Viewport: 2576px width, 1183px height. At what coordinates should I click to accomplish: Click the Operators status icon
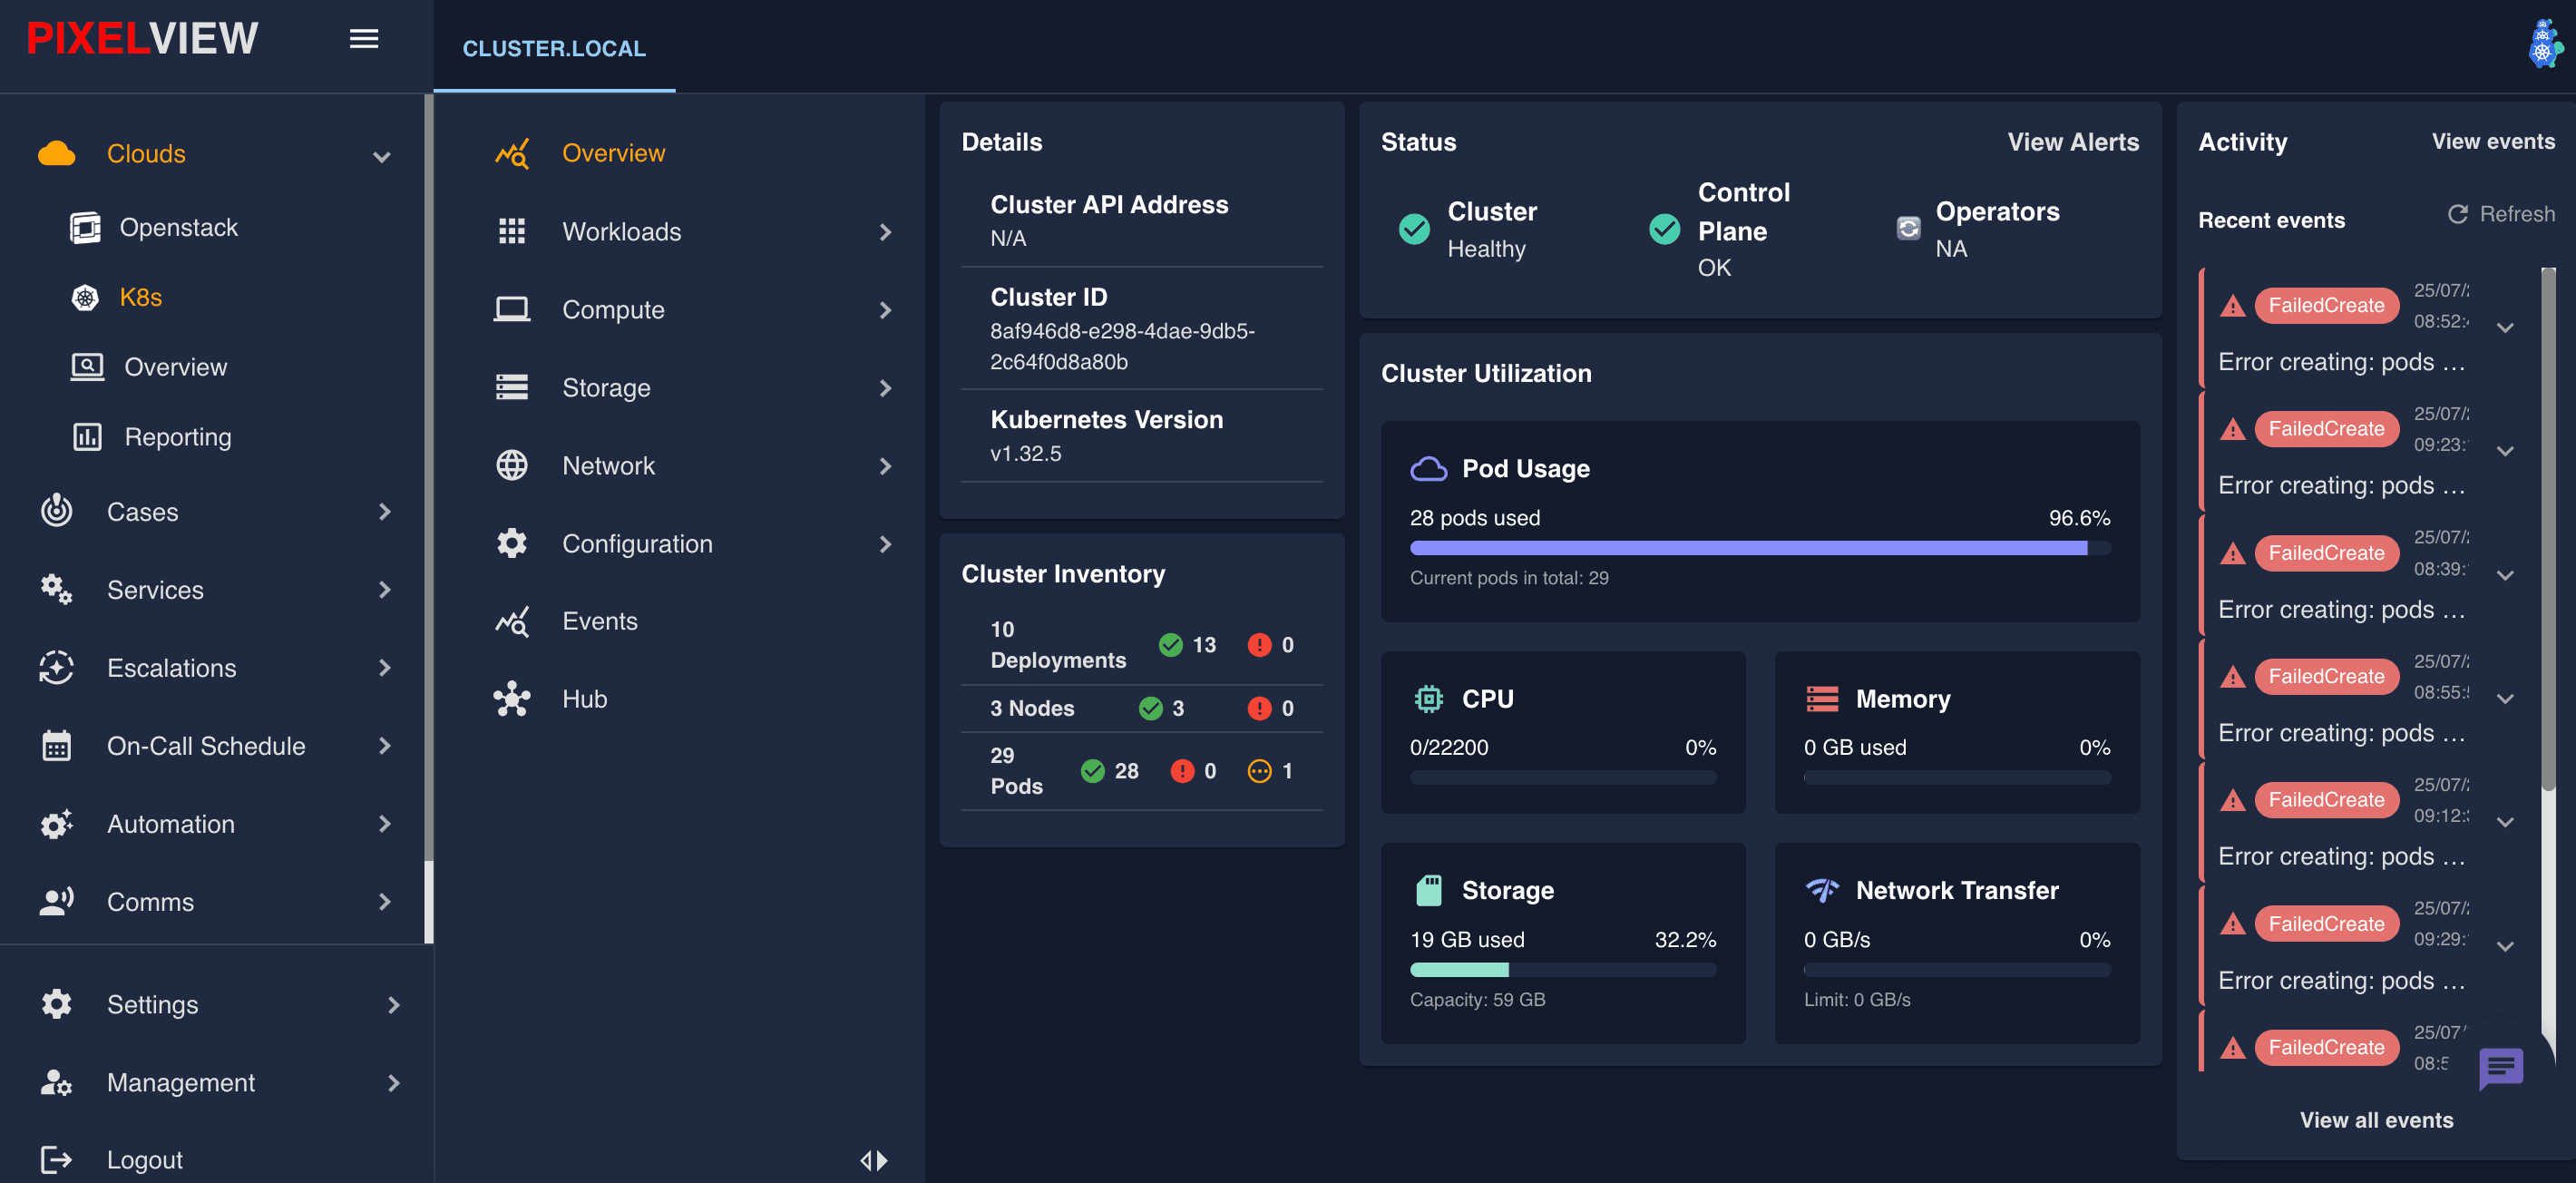(x=1908, y=229)
